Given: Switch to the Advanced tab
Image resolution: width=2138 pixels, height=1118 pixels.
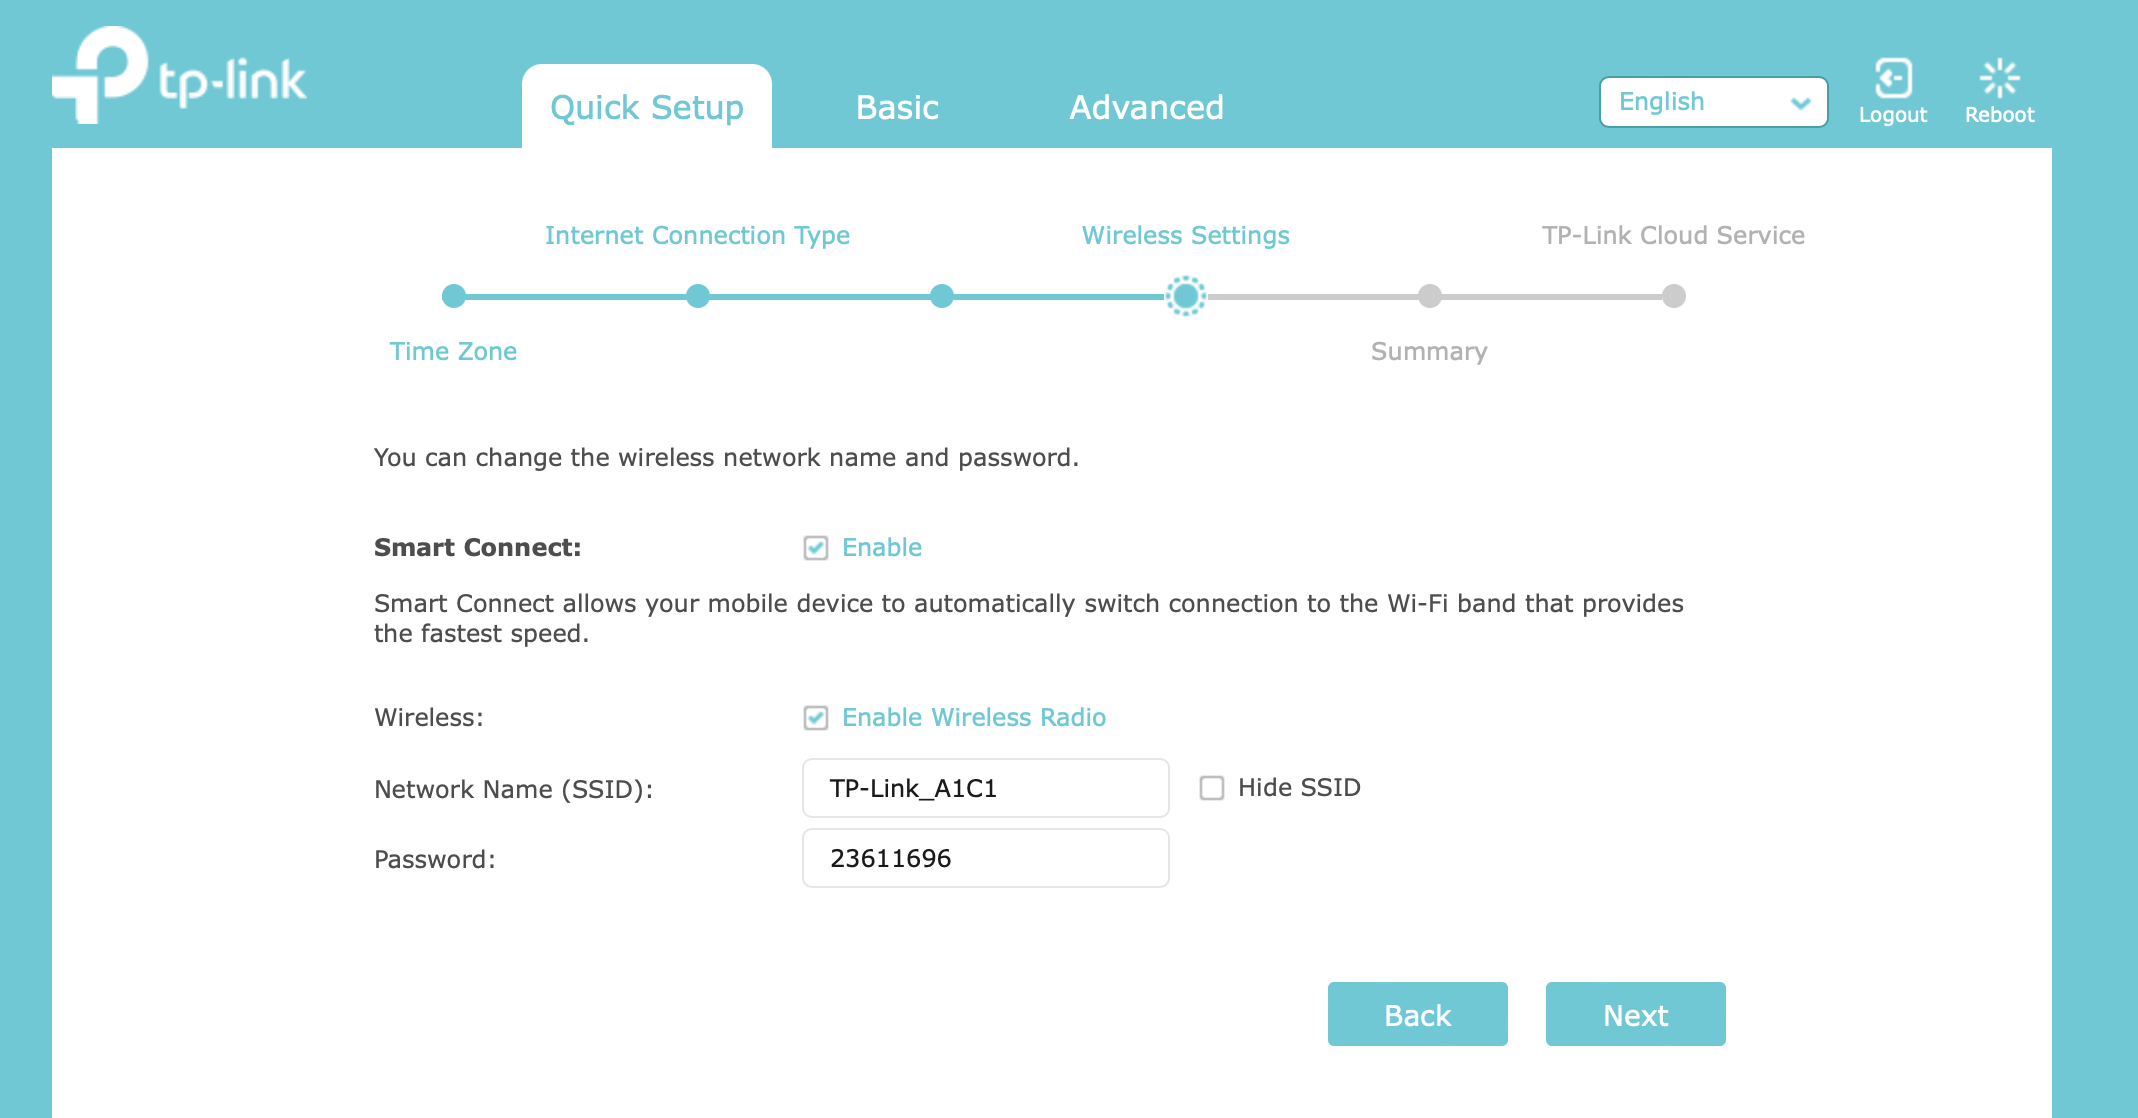Looking at the screenshot, I should click(1146, 107).
